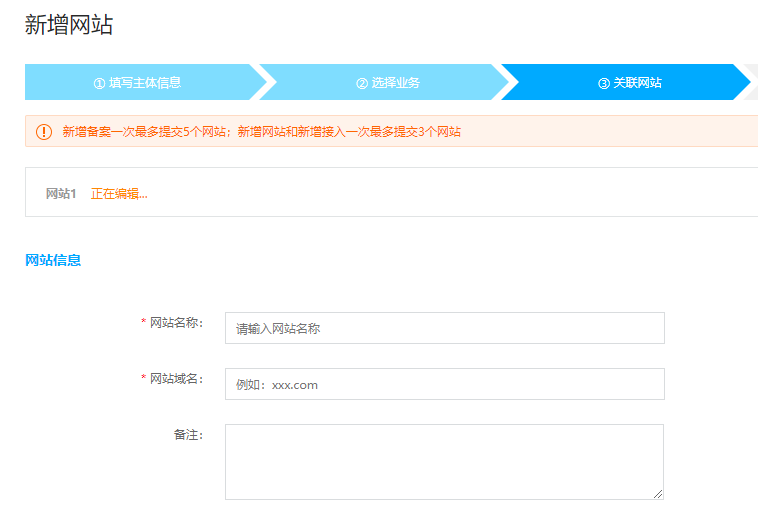This screenshot has height=517, width=758.
Task: Click the circled 2 step icon
Action: click(362, 83)
